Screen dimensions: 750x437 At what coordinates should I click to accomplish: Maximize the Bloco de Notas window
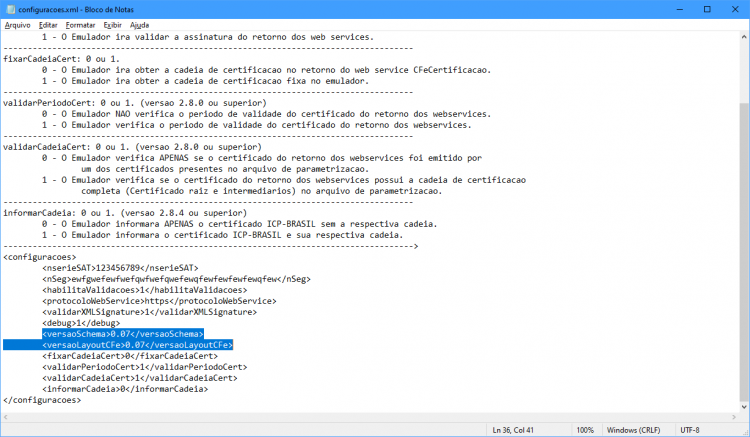707,10
